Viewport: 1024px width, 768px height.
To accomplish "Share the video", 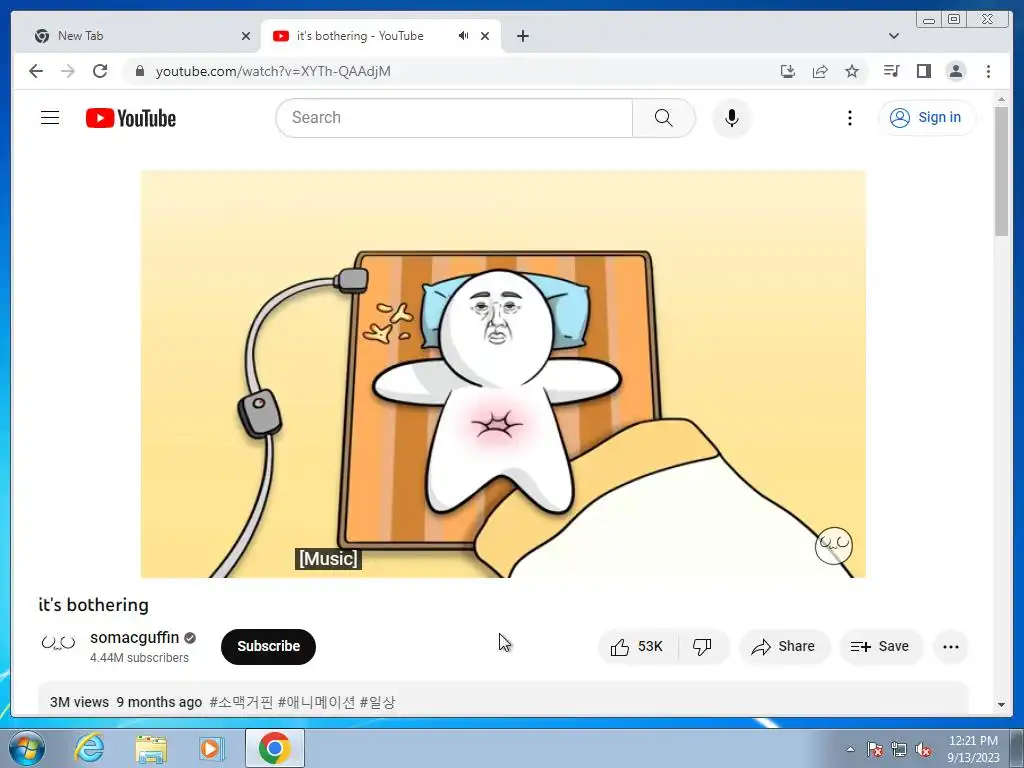I will 784,647.
